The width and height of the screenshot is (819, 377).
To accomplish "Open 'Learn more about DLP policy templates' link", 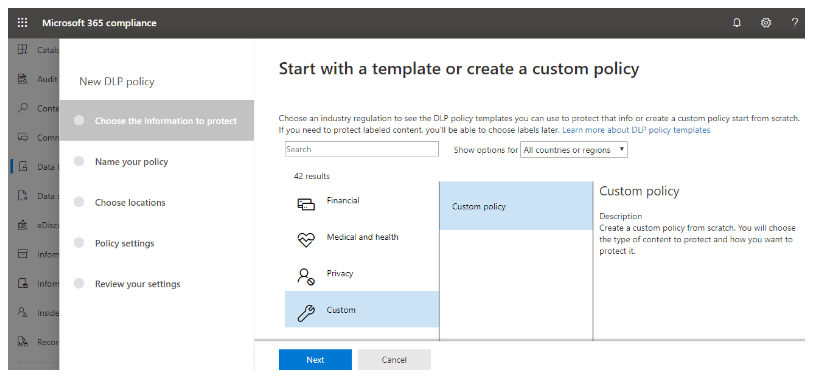I will 636,129.
